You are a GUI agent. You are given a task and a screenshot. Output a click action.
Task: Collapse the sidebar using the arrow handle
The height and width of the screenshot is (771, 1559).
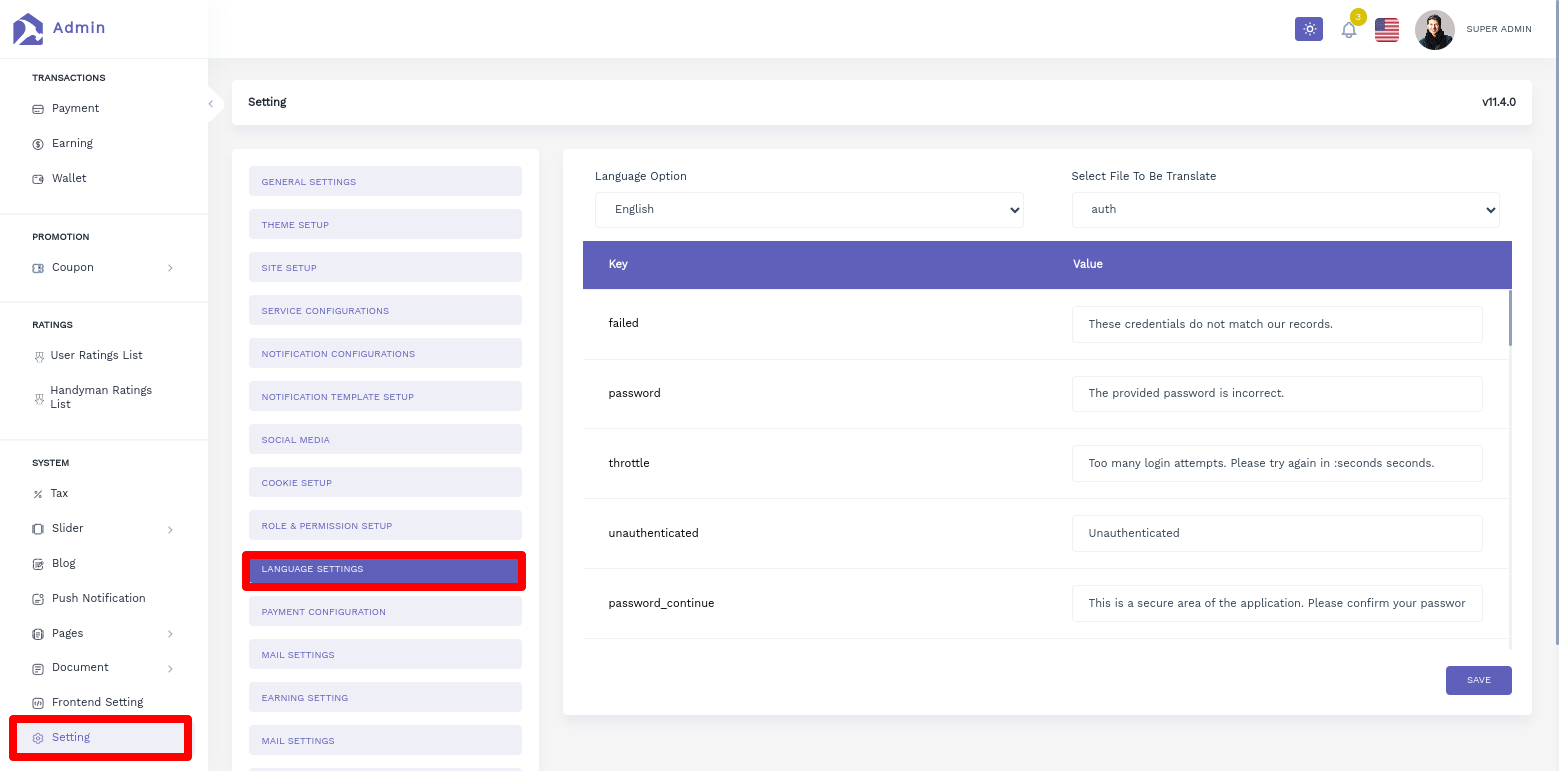[211, 103]
